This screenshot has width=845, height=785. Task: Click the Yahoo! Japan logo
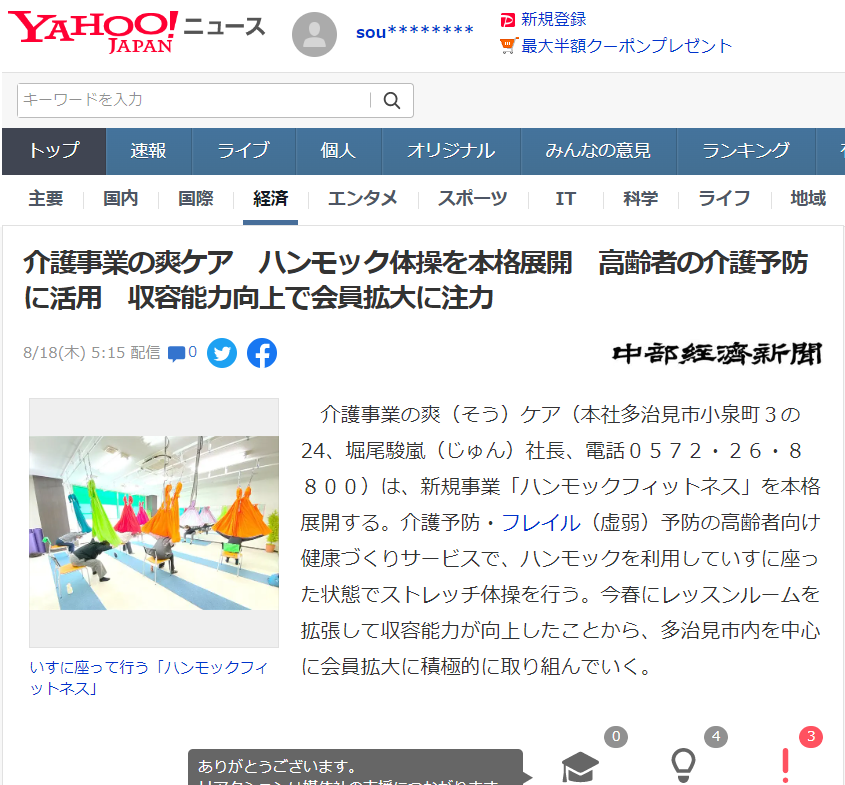pos(95,32)
